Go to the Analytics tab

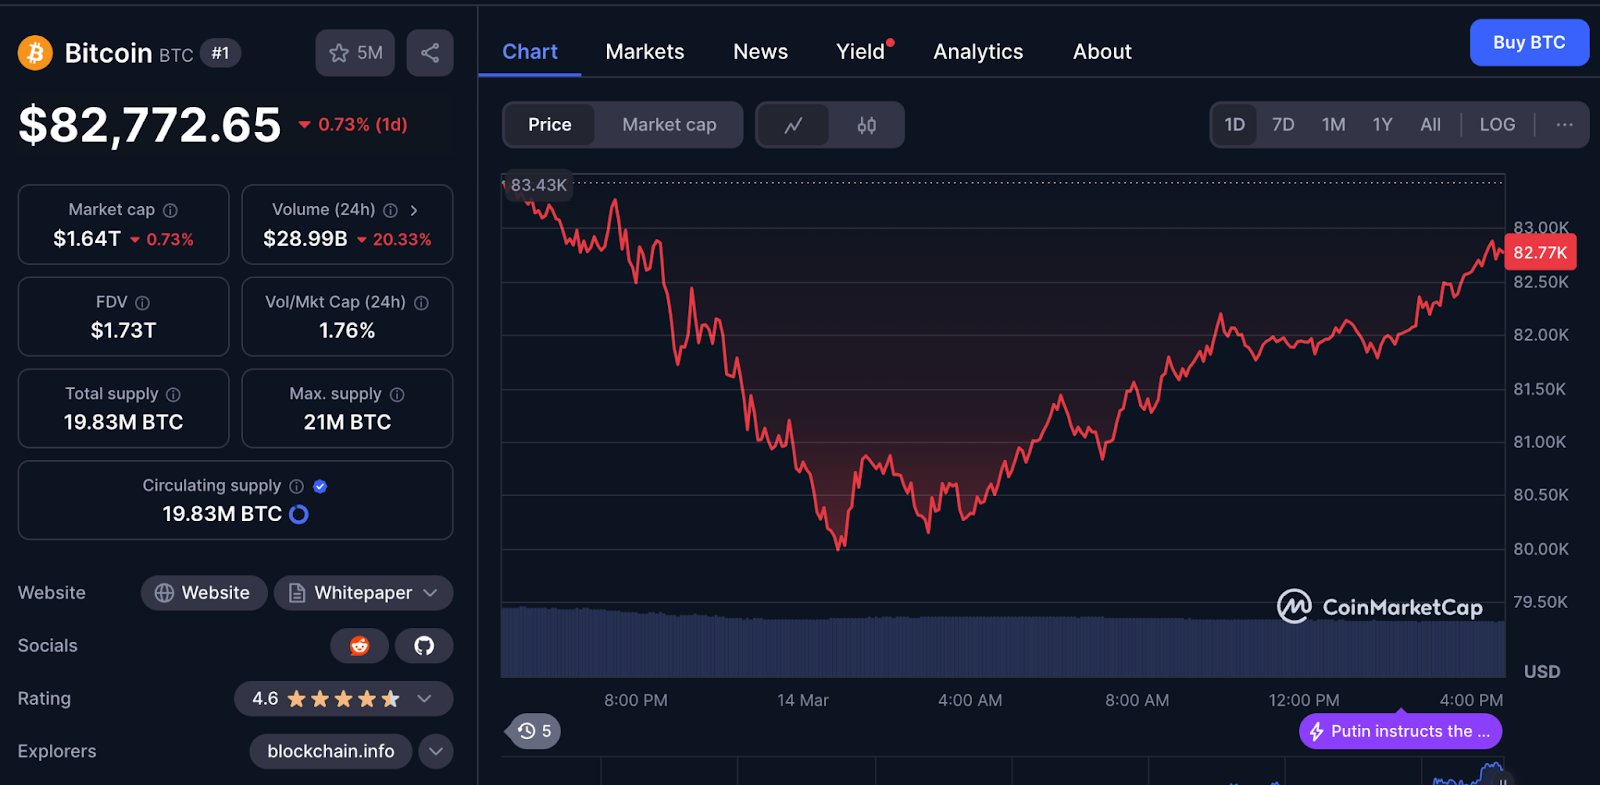(978, 52)
